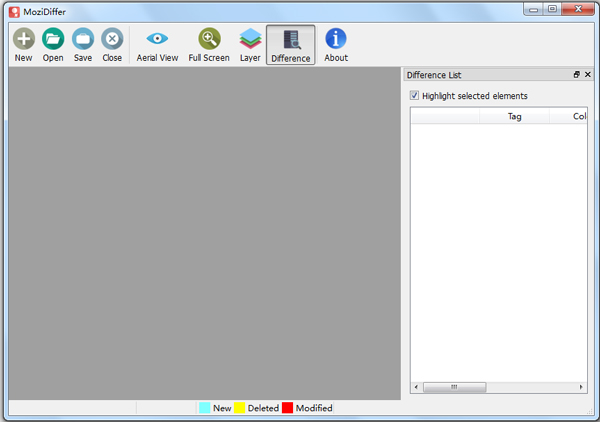The width and height of the screenshot is (600, 422).
Task: Close the Difference List panel
Action: coord(588,75)
